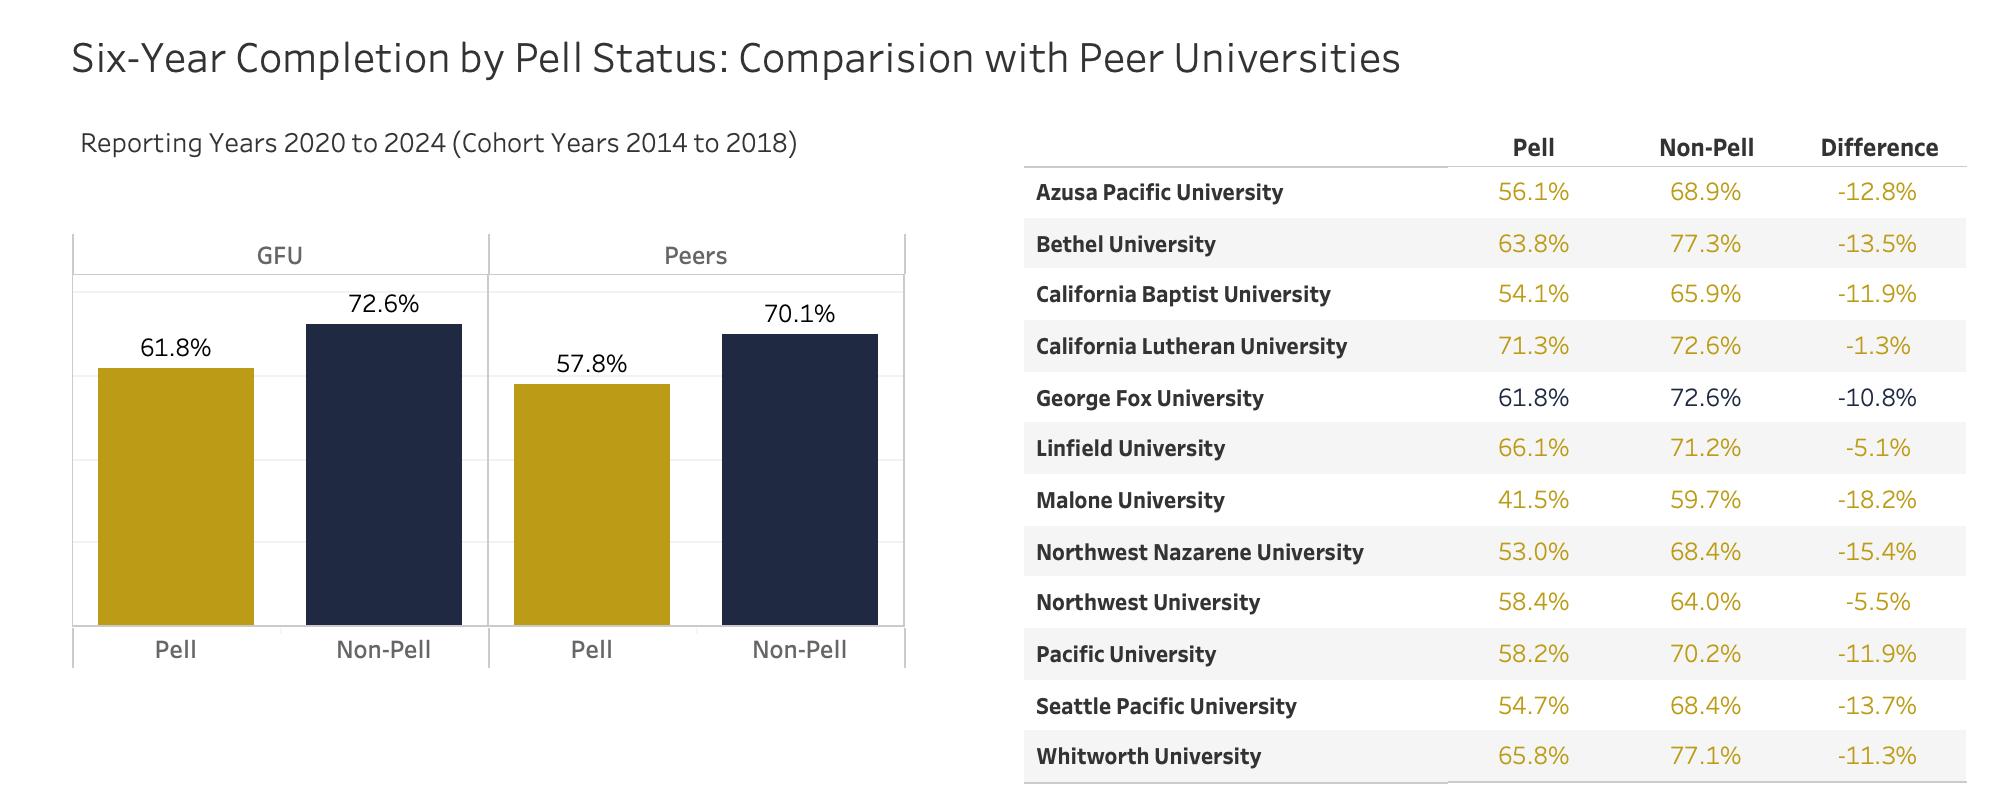Click the Non-Pell table column header
Screen dimensions: 2000x800
tap(1706, 148)
